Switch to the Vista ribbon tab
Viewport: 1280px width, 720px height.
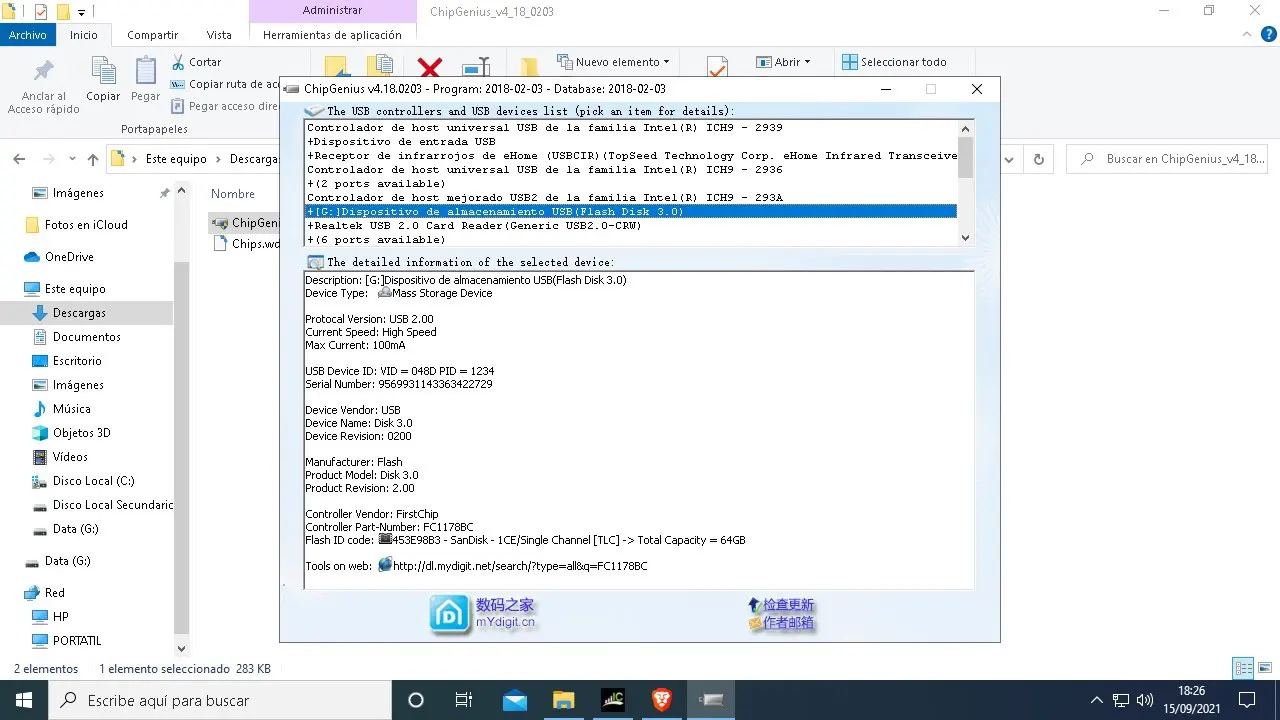(219, 35)
